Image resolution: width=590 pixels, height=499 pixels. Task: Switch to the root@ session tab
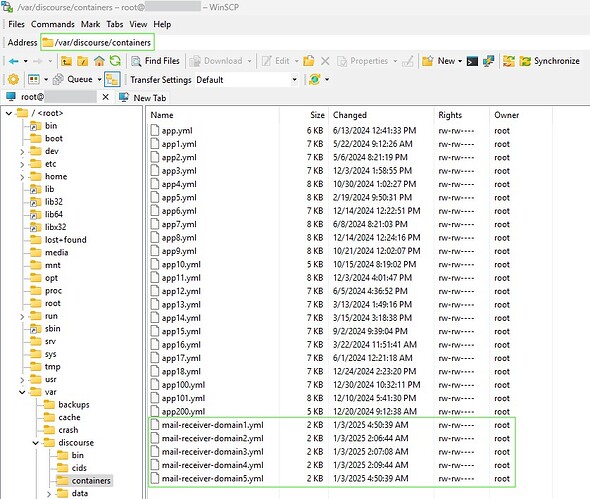[x=51, y=97]
